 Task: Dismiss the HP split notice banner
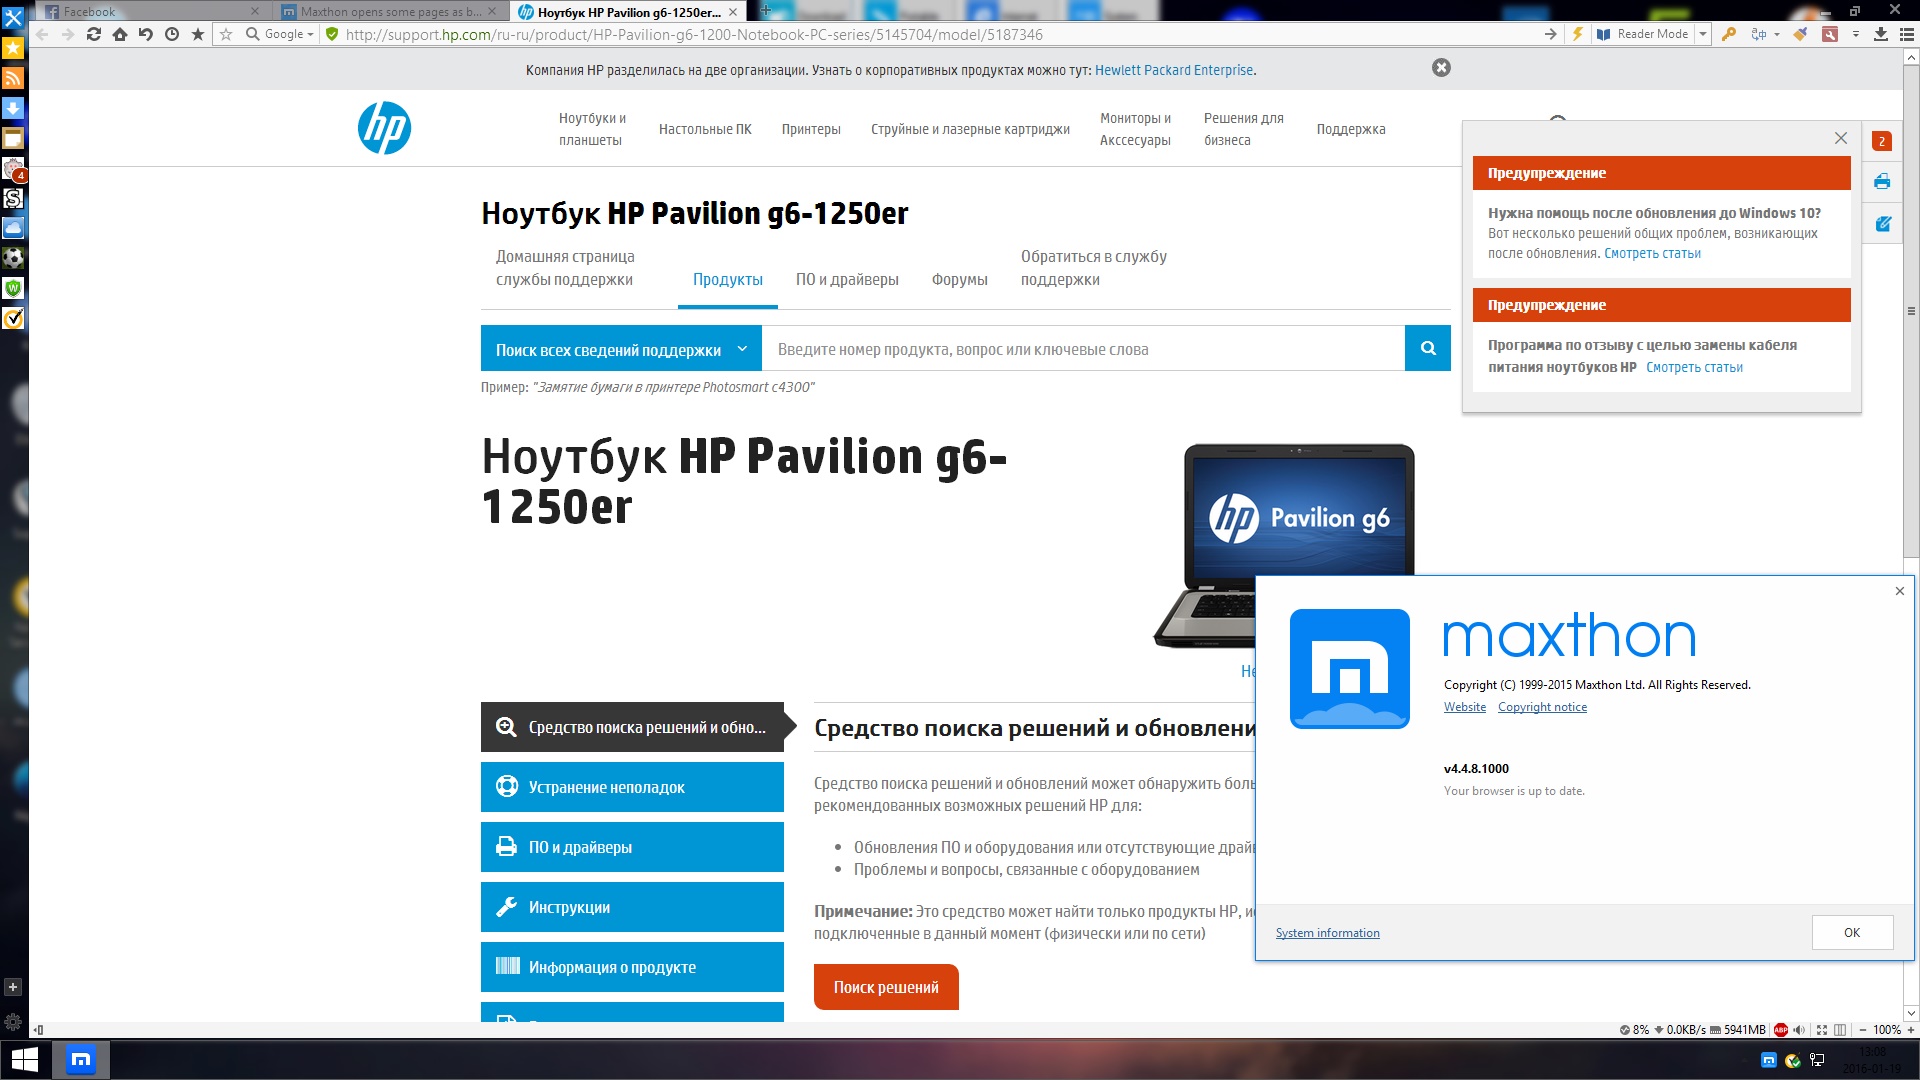tap(1441, 68)
